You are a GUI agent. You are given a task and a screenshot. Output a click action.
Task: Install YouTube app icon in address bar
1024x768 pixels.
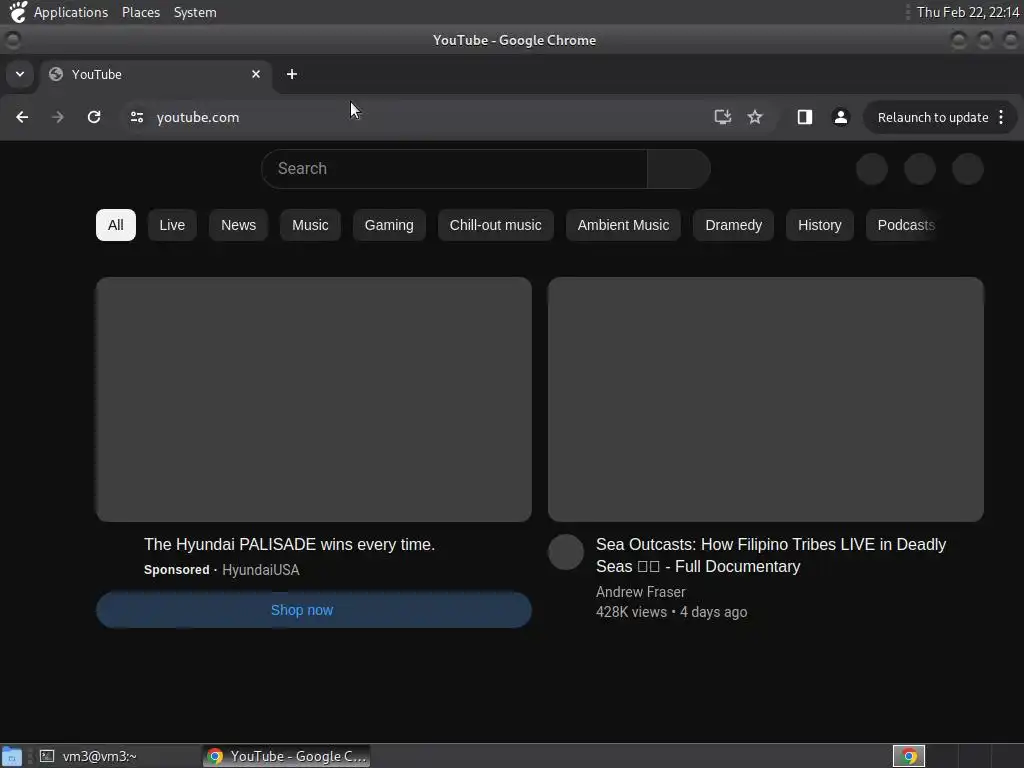(722, 117)
